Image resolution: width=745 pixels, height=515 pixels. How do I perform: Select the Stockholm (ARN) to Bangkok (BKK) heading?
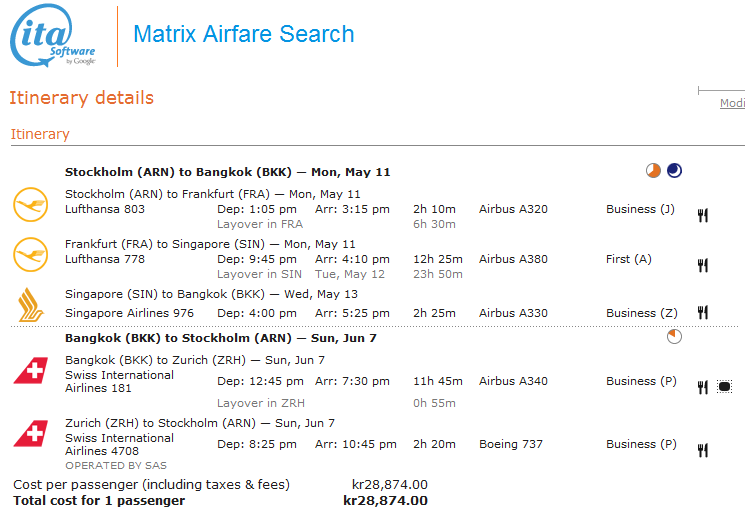pyautogui.click(x=227, y=172)
